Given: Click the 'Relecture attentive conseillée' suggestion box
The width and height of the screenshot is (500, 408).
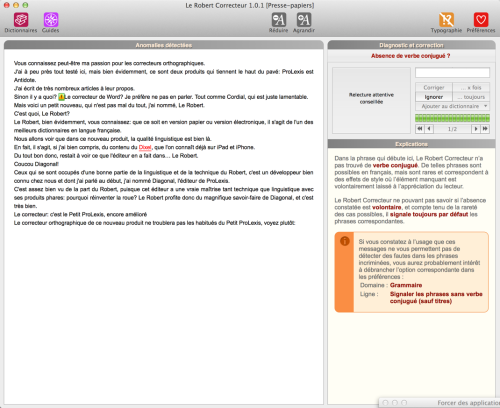Looking at the screenshot, I should pyautogui.click(x=371, y=100).
